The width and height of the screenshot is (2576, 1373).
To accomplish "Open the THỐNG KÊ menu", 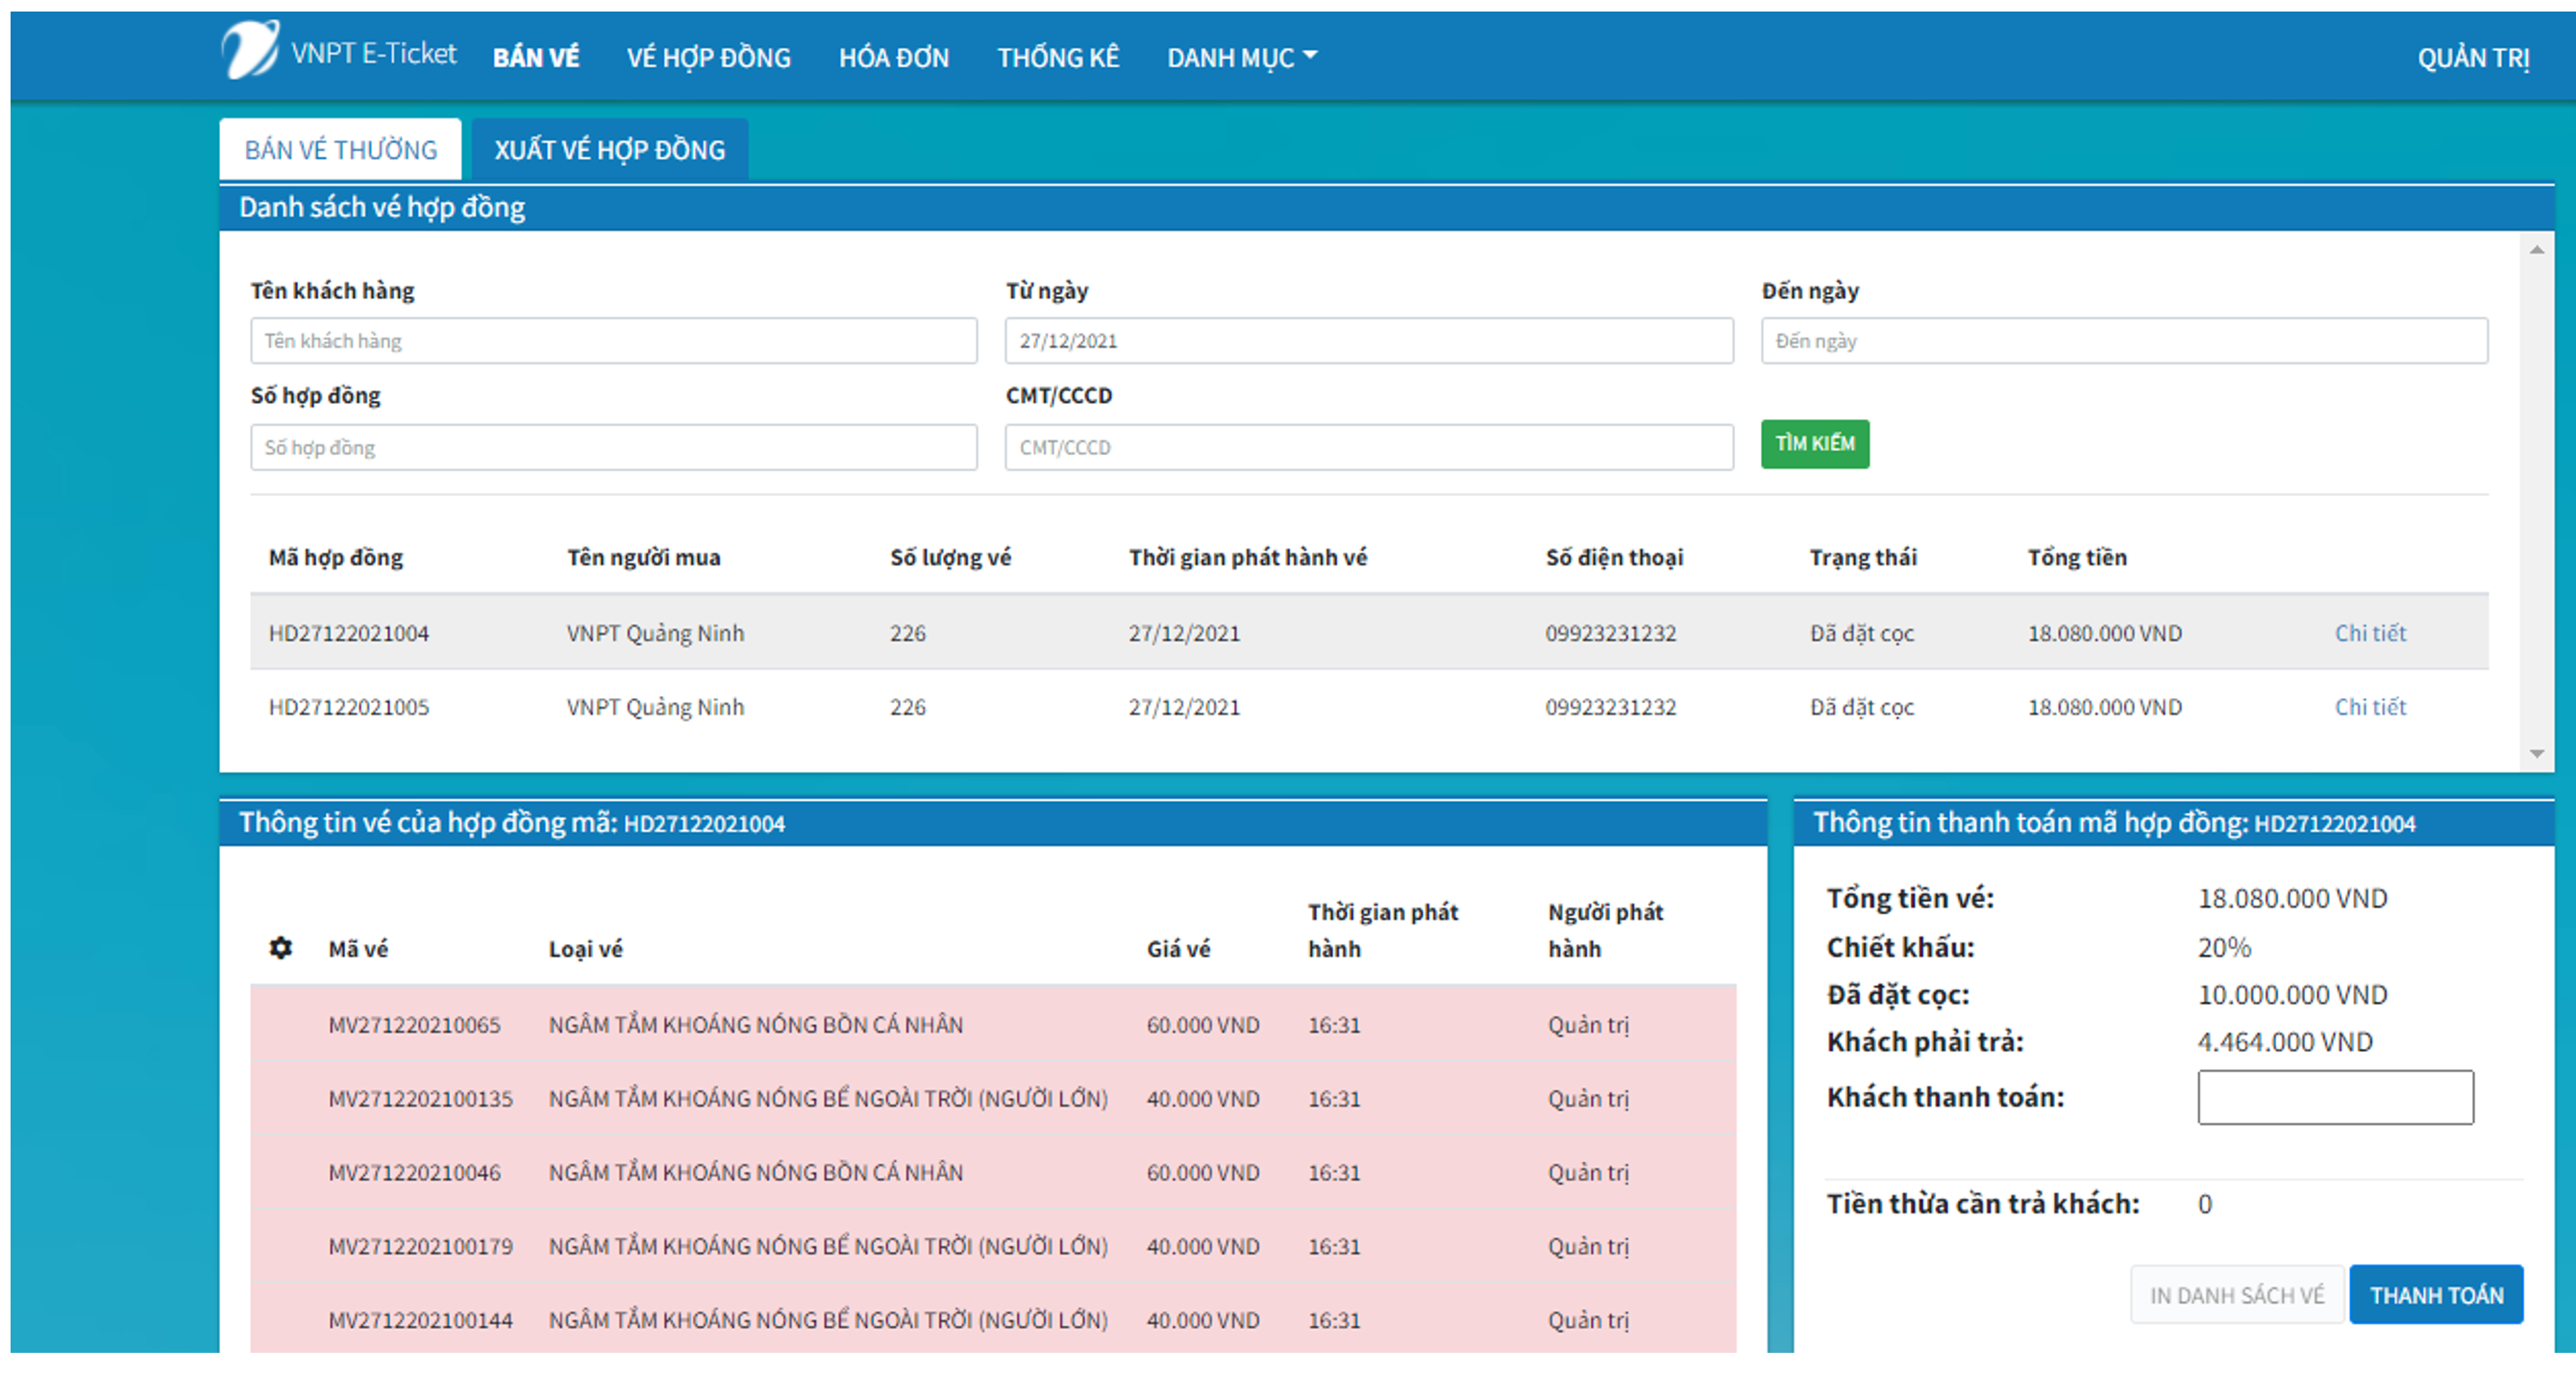I will point(1058,57).
